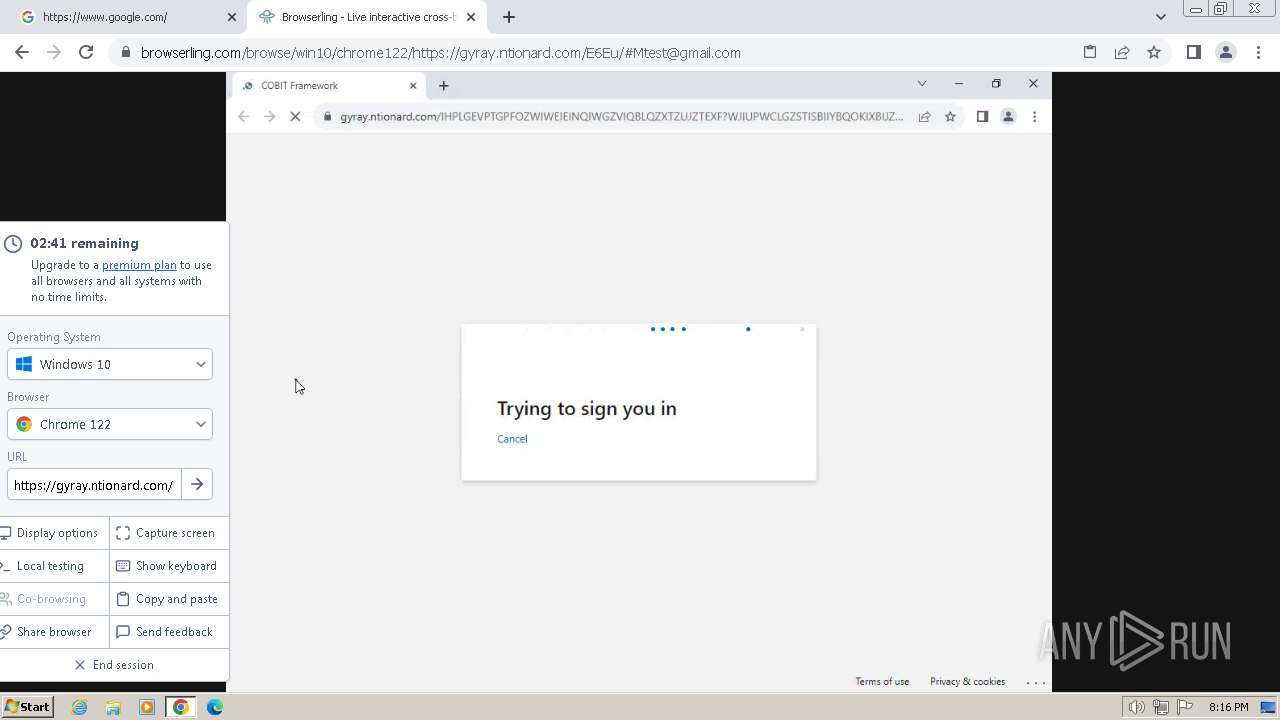The image size is (1280, 720).
Task: Select the Browserling Live interactive tab
Action: click(366, 17)
